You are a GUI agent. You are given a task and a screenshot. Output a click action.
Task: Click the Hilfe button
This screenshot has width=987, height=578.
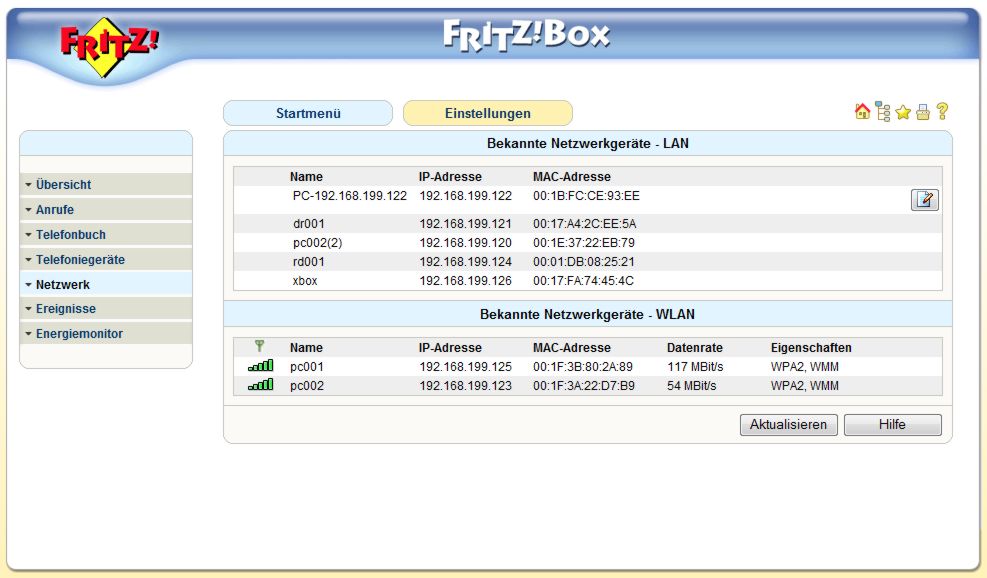coord(893,424)
